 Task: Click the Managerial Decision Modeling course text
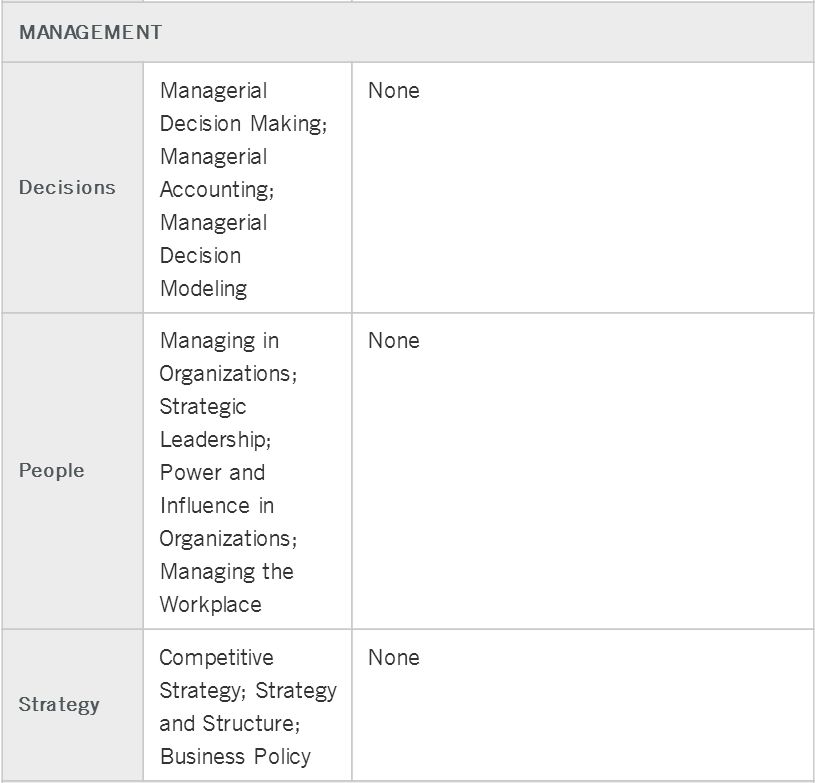coord(213,255)
